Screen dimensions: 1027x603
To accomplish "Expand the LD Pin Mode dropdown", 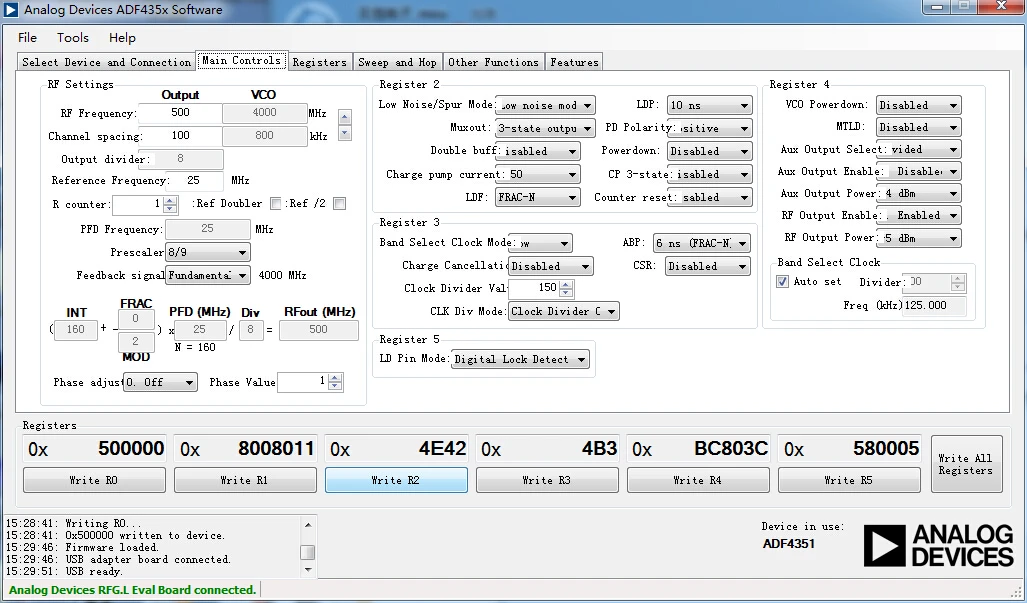I will (x=520, y=359).
